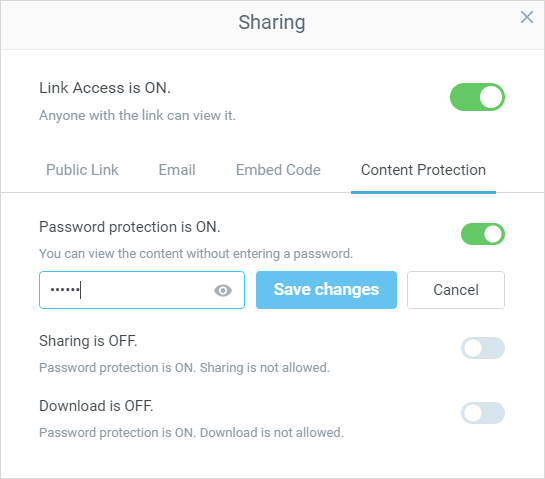The width and height of the screenshot is (545, 479).
Task: Go to the Embed Code tab
Action: (x=278, y=170)
